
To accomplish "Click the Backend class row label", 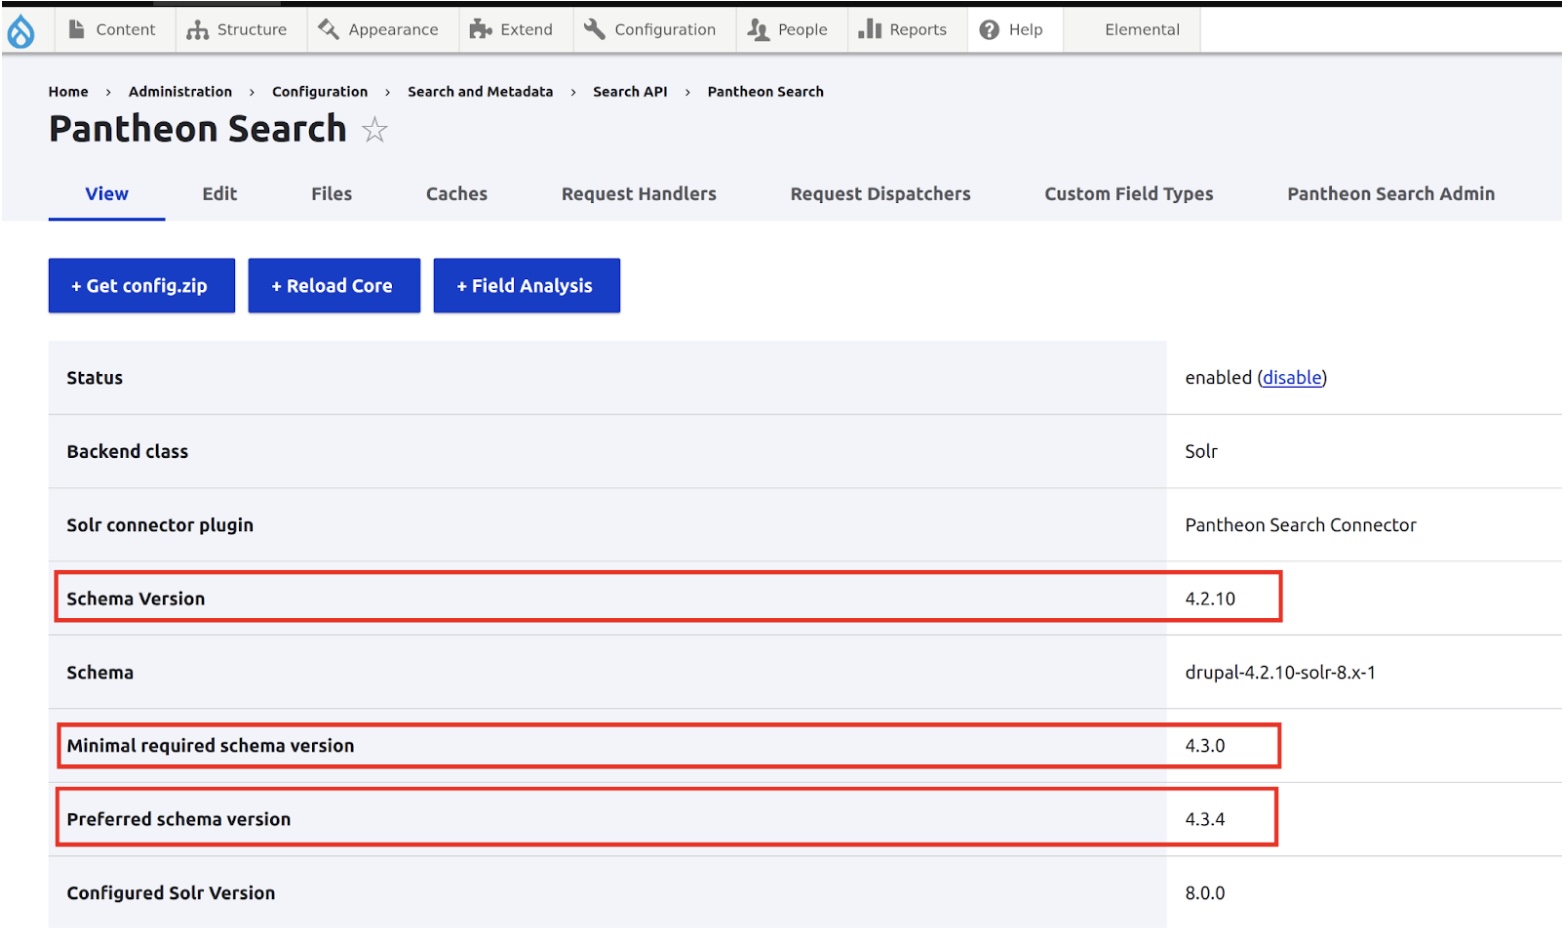I will click(x=127, y=452).
